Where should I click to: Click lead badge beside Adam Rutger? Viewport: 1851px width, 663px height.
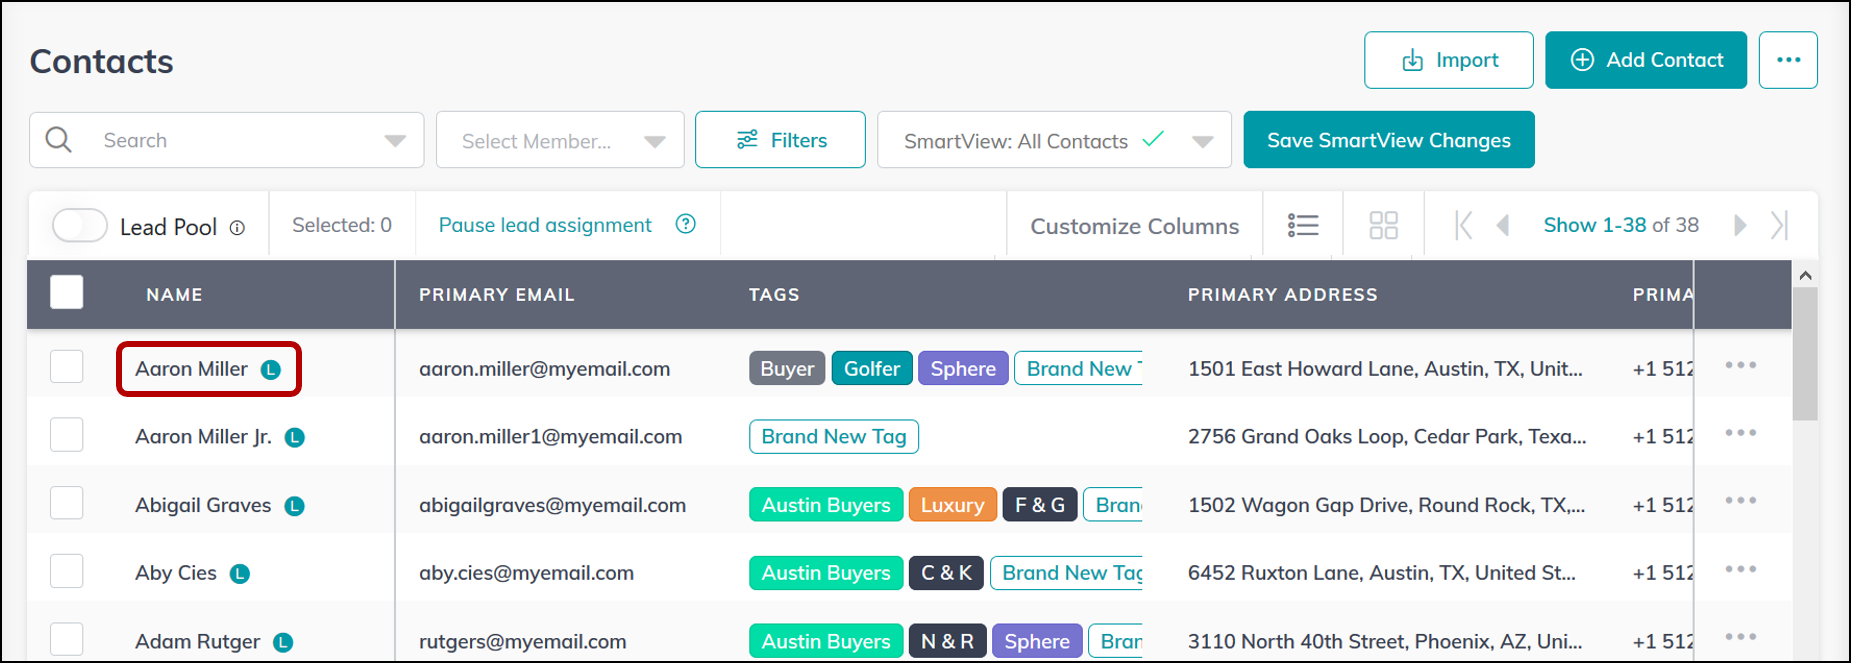coord(283,642)
